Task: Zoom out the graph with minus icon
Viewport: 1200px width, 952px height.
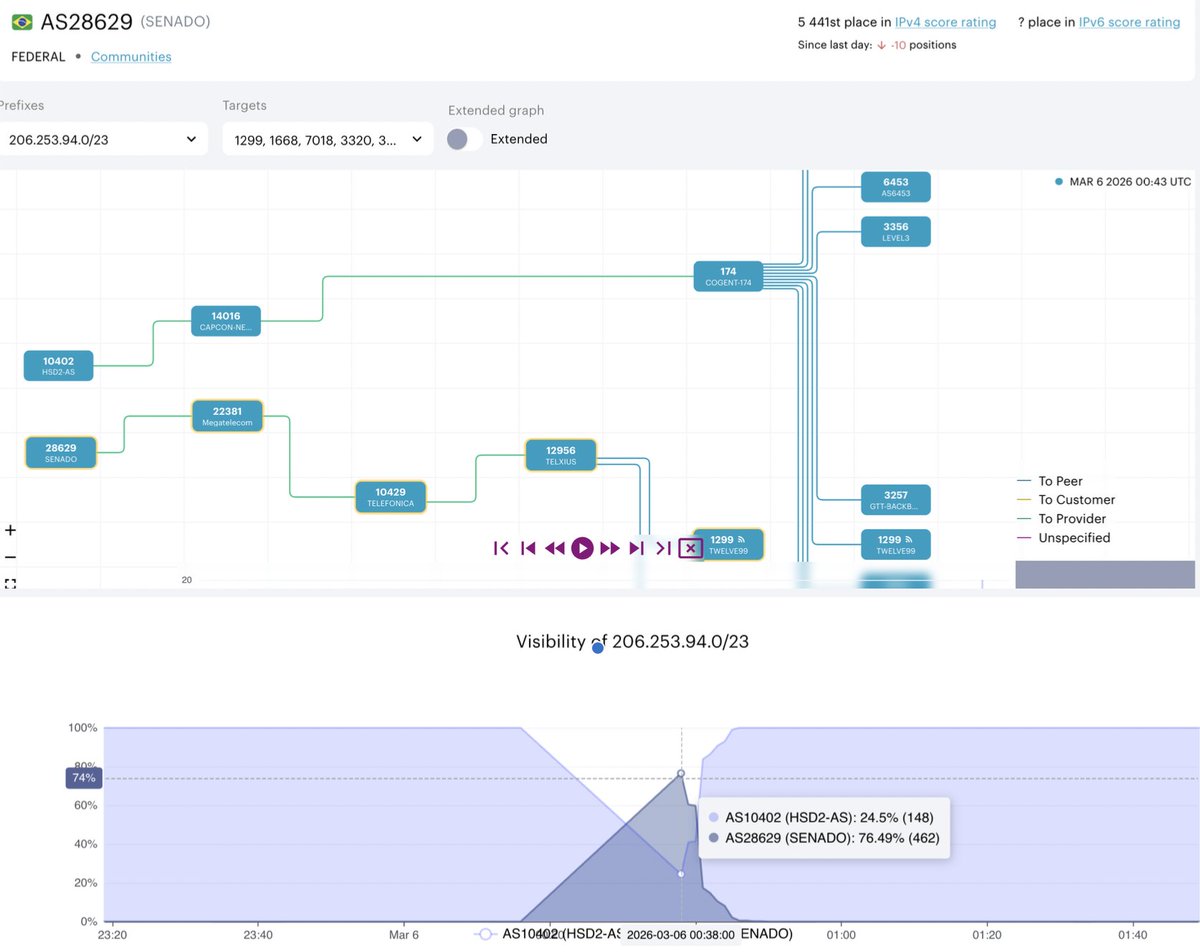Action: coord(10,557)
